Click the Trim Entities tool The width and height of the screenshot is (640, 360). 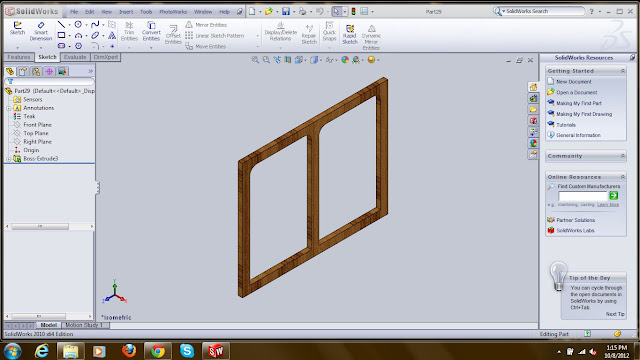pyautogui.click(x=129, y=31)
